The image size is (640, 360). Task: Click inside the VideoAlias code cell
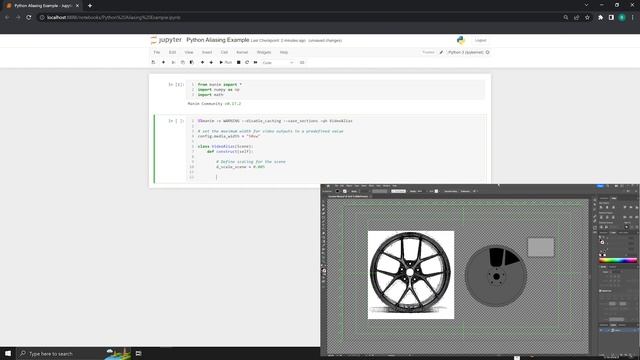[x=336, y=149]
